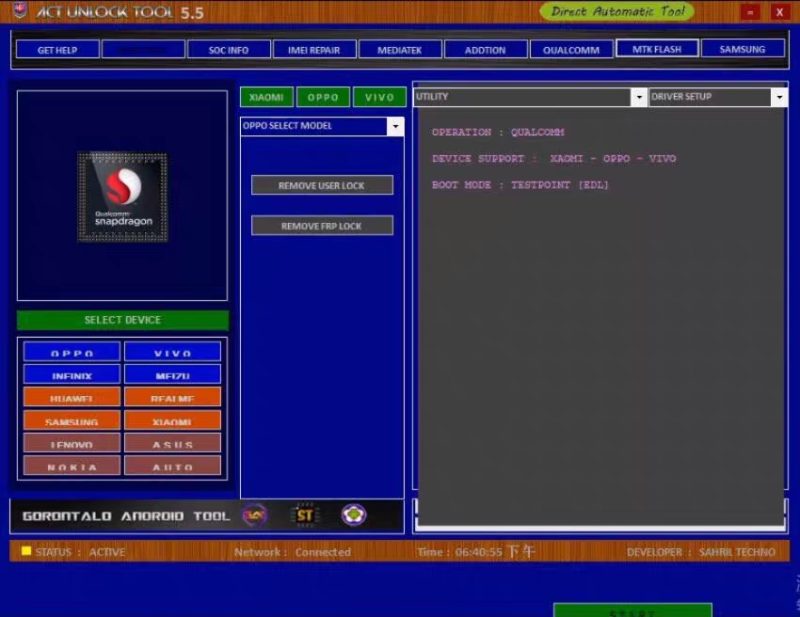Select the QUALCOMM tab
The image size is (800, 617).
pyautogui.click(x=571, y=50)
